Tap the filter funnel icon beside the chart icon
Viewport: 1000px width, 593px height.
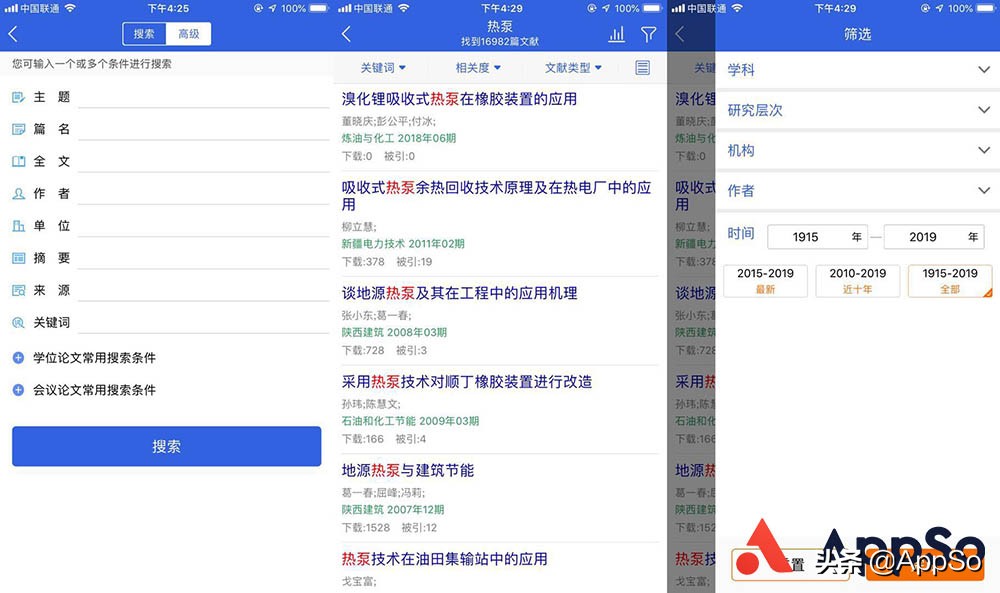click(648, 34)
